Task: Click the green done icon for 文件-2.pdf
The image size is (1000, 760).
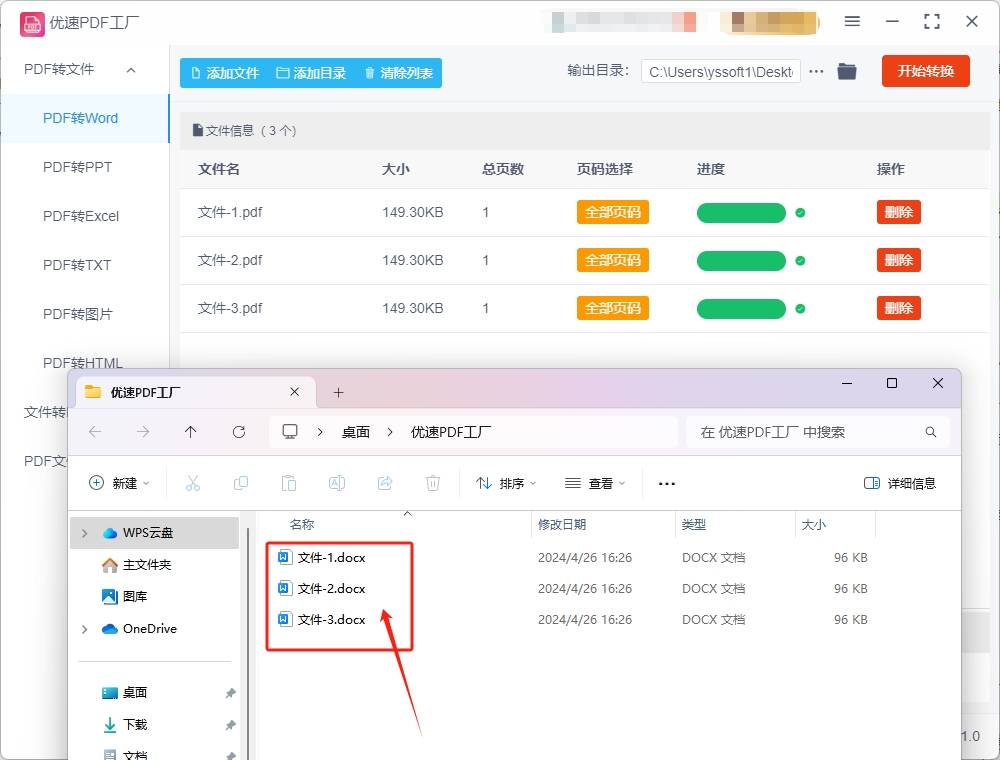Action: pyautogui.click(x=800, y=261)
